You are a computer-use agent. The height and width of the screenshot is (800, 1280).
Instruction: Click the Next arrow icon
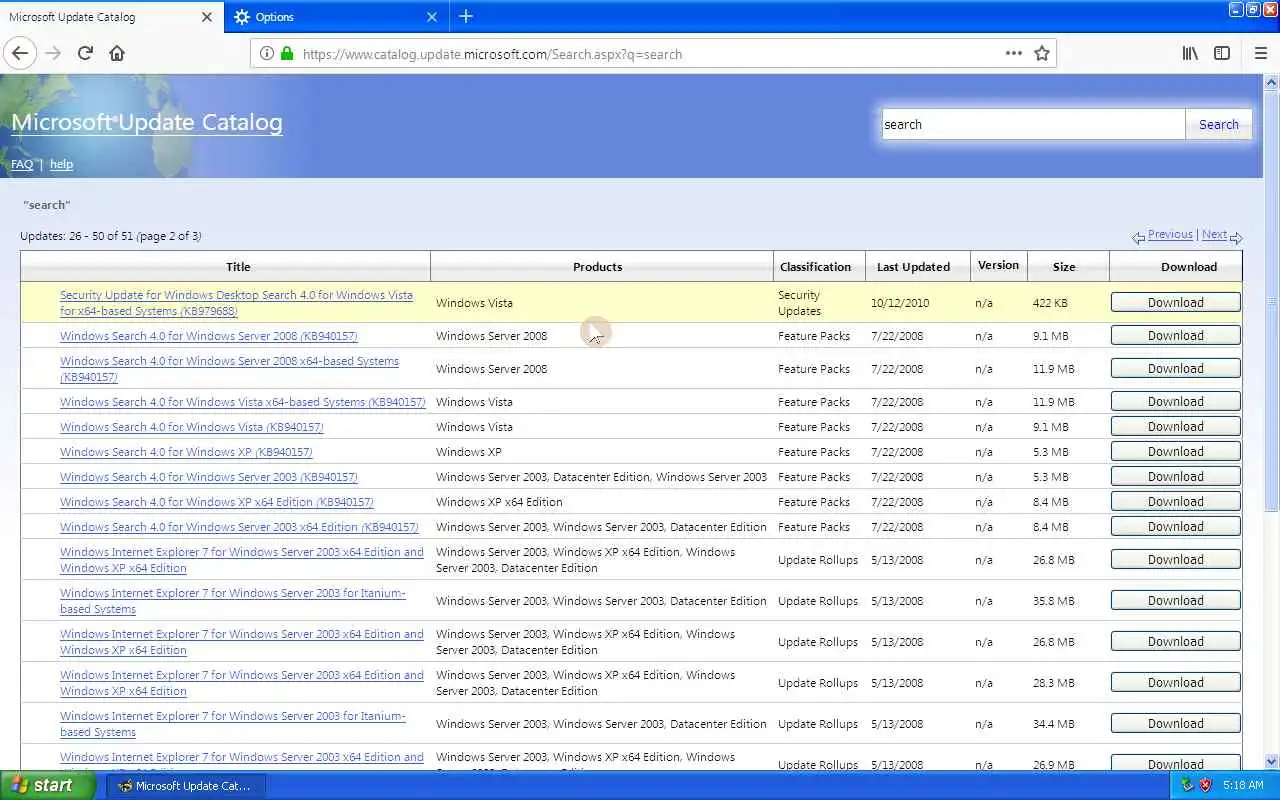[x=1236, y=238]
